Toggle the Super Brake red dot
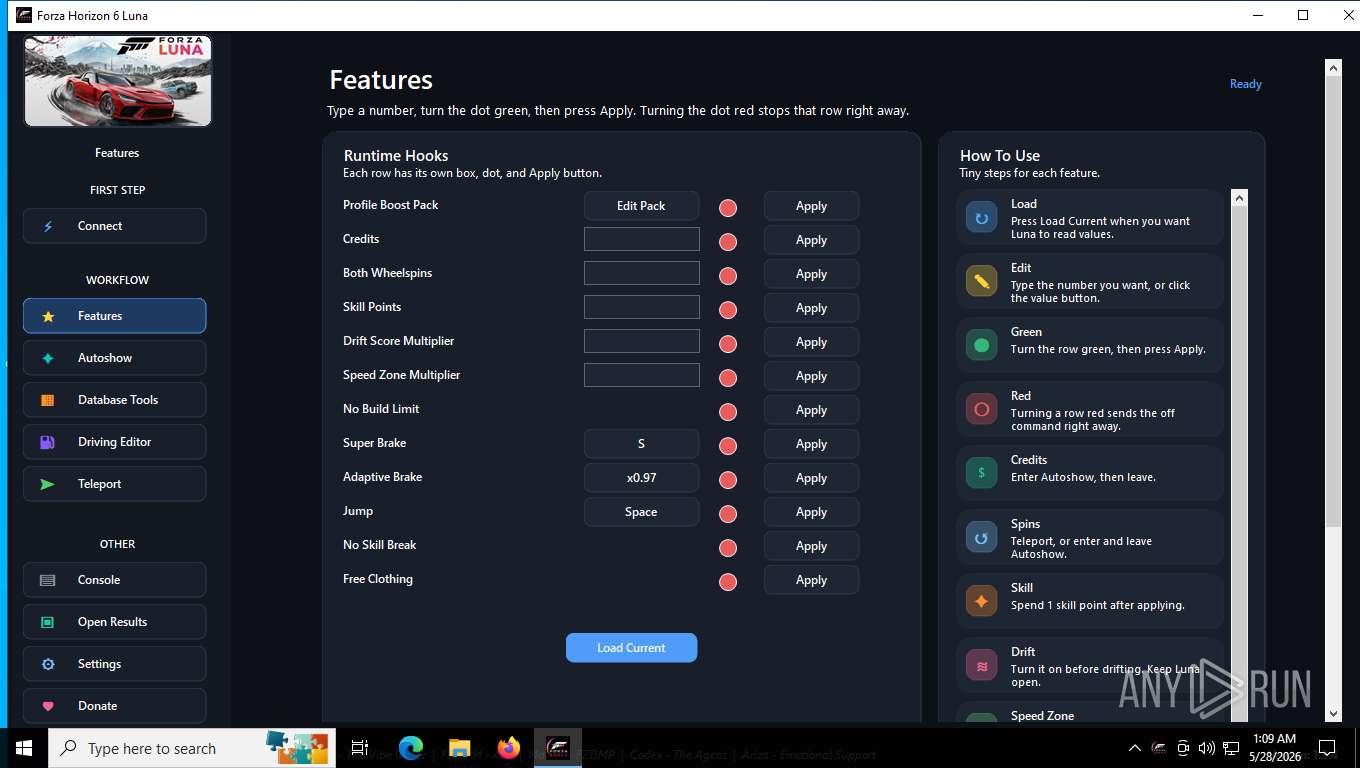The height and width of the screenshot is (768, 1360). click(x=728, y=446)
